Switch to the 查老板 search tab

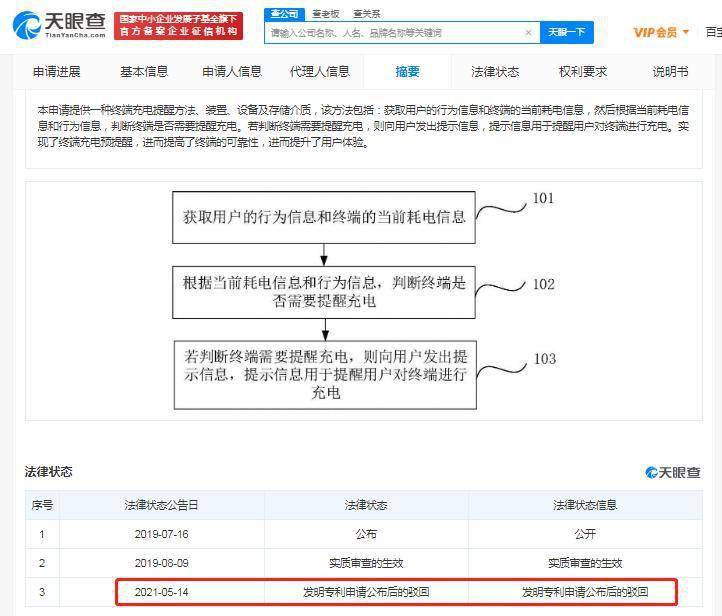(x=325, y=13)
